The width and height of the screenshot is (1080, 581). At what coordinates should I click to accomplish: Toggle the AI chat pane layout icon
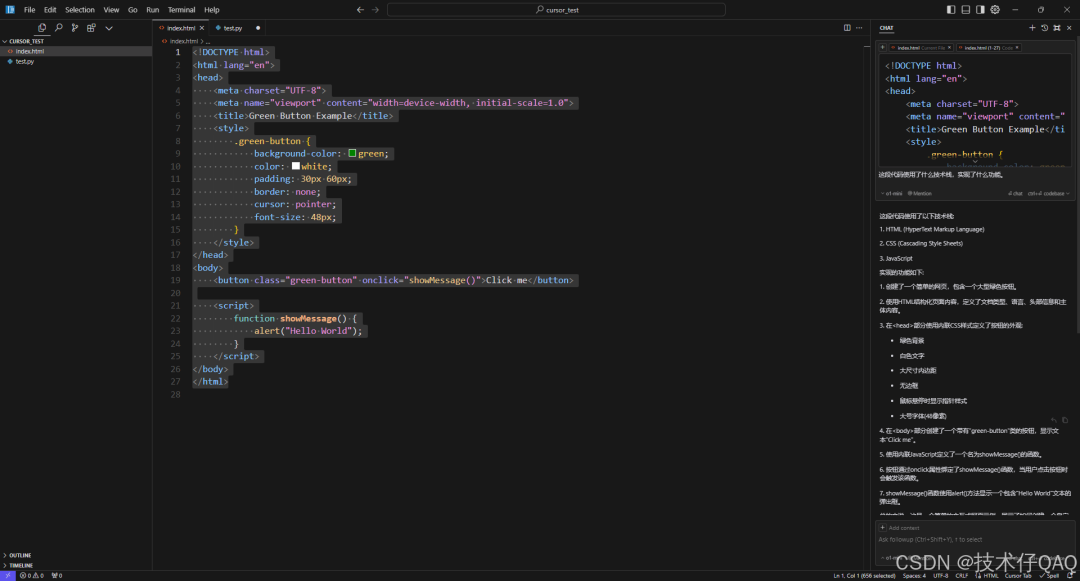[980, 10]
